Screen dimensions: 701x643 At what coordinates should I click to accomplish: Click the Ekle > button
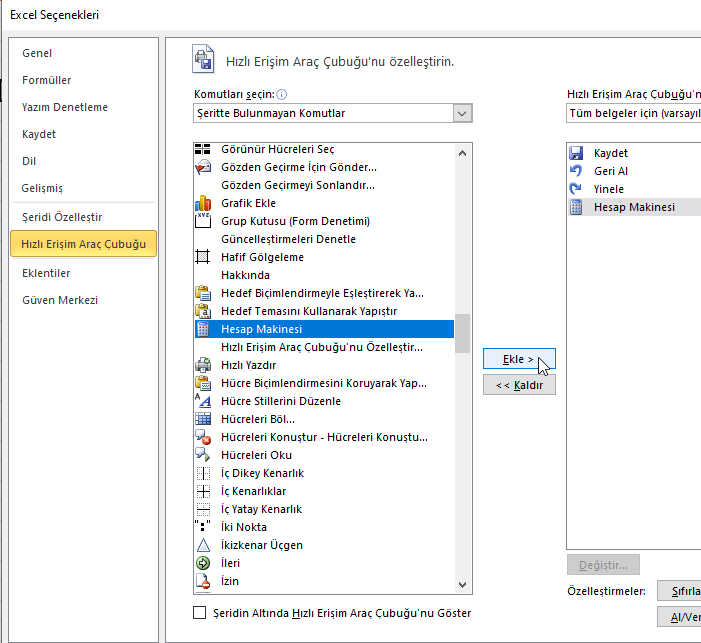(x=519, y=359)
